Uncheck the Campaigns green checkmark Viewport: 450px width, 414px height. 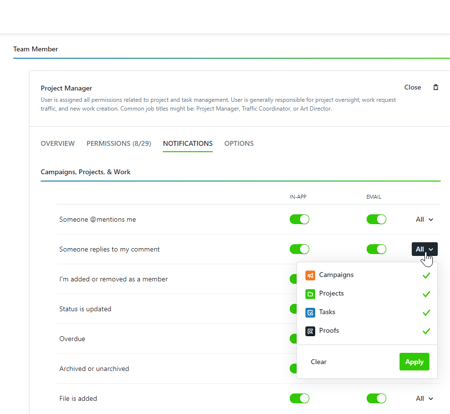426,275
